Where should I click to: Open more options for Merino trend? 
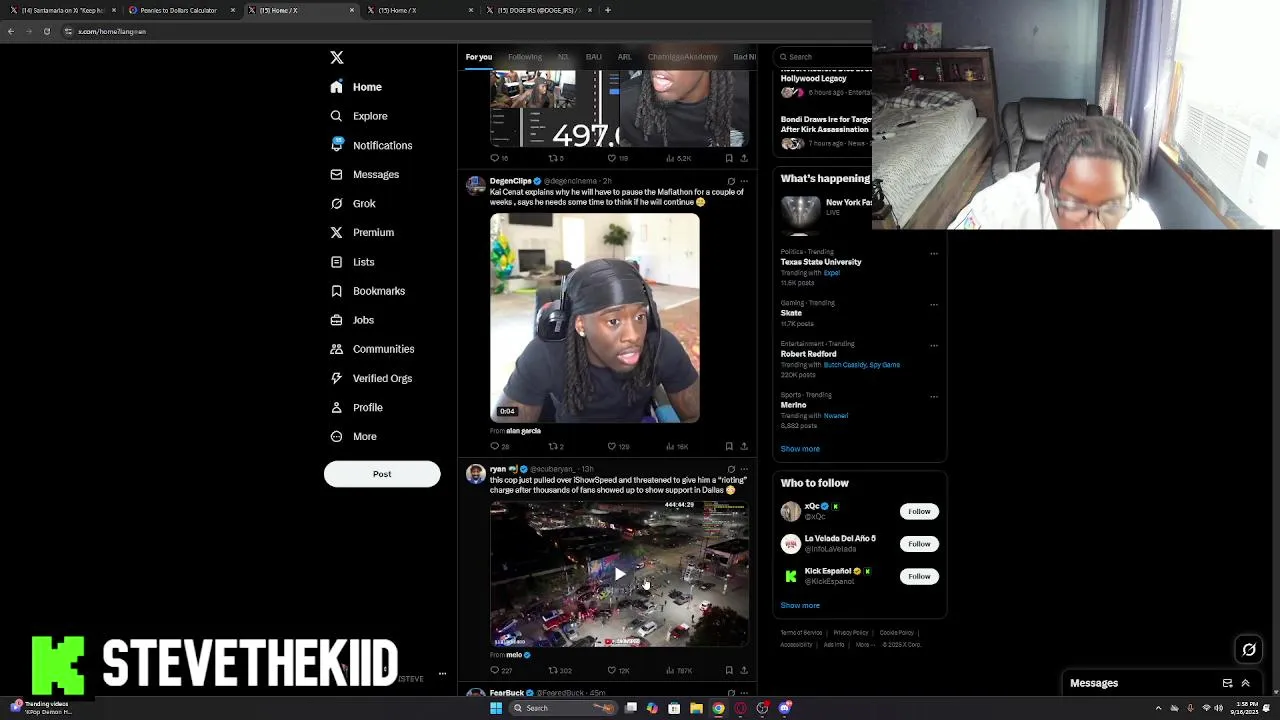[x=934, y=396]
